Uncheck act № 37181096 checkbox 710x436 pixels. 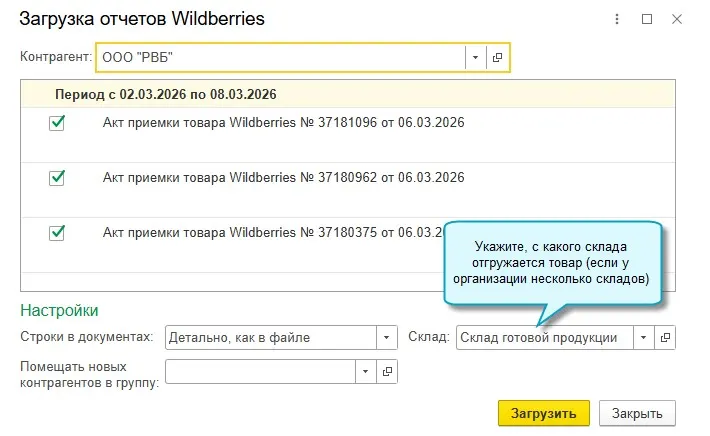pos(57,123)
